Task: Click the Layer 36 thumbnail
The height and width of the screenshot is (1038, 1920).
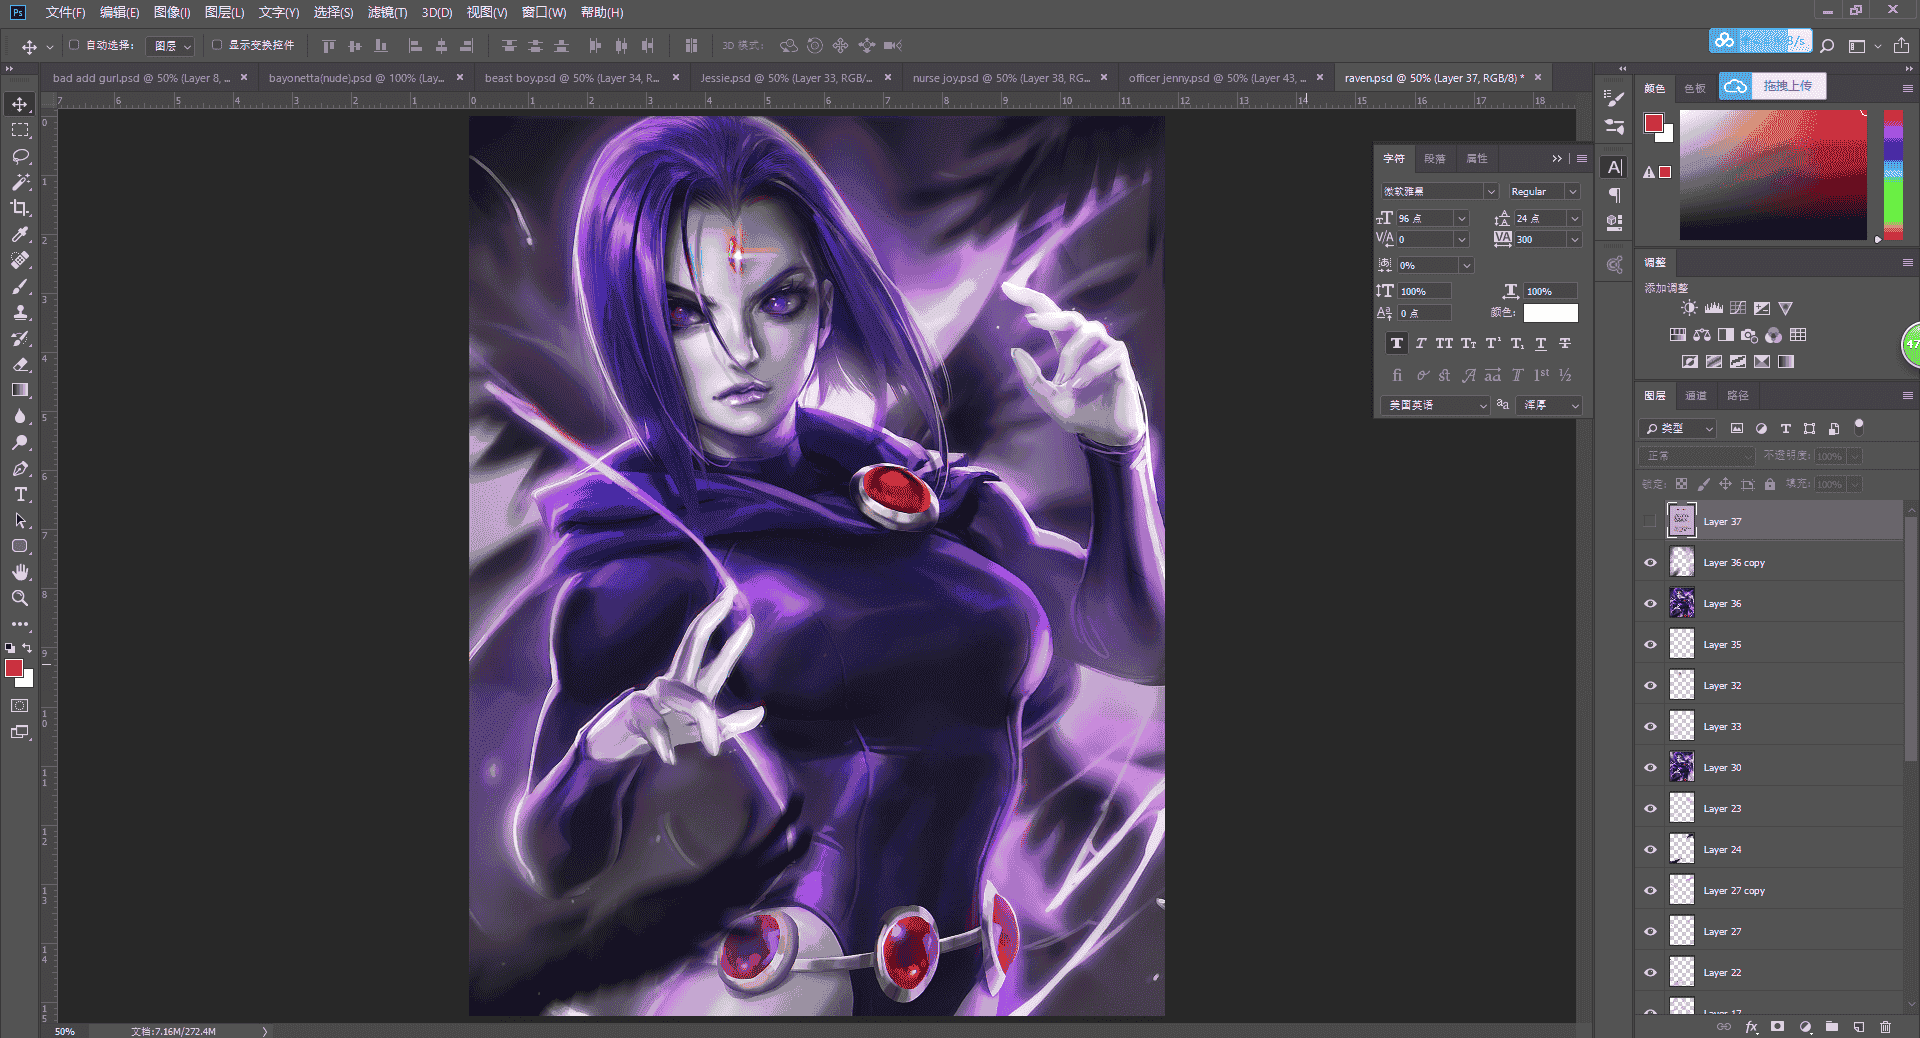Action: (1682, 603)
